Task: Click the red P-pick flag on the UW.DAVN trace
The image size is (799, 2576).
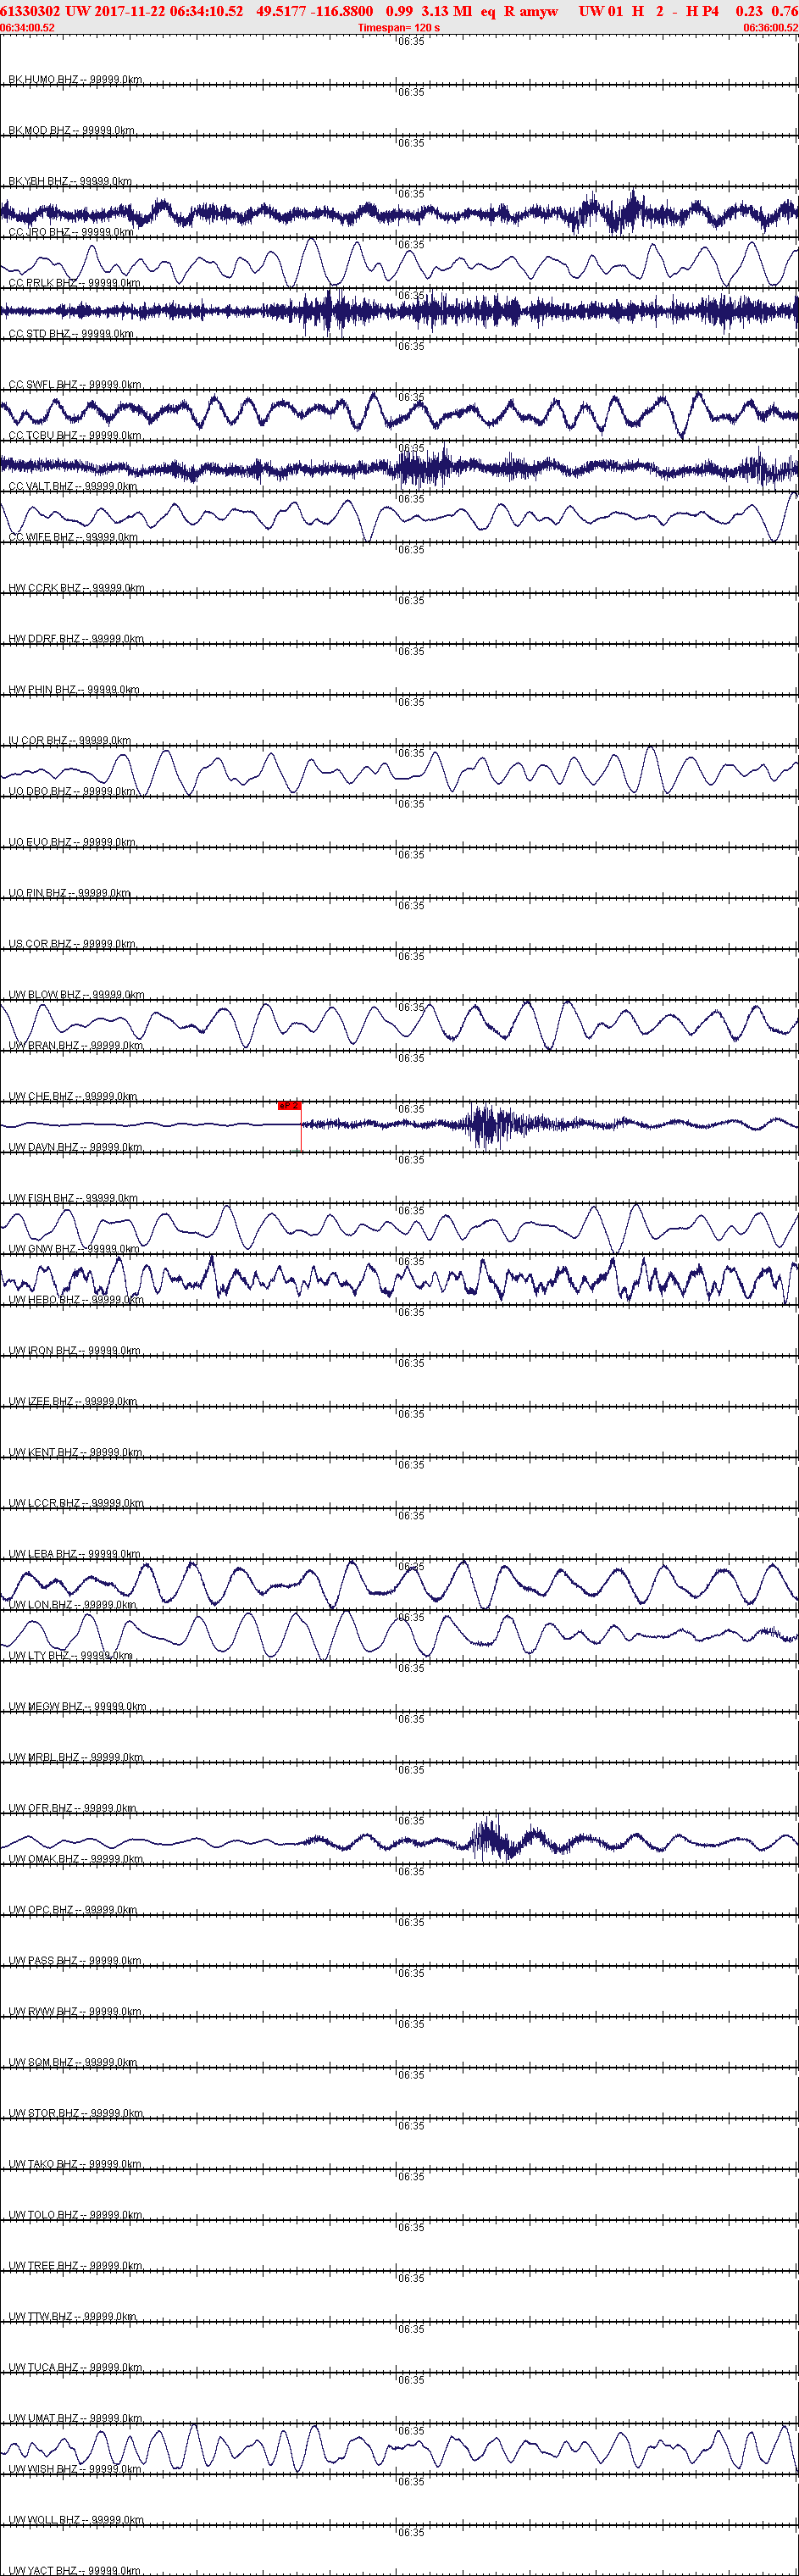Action: tap(289, 1105)
